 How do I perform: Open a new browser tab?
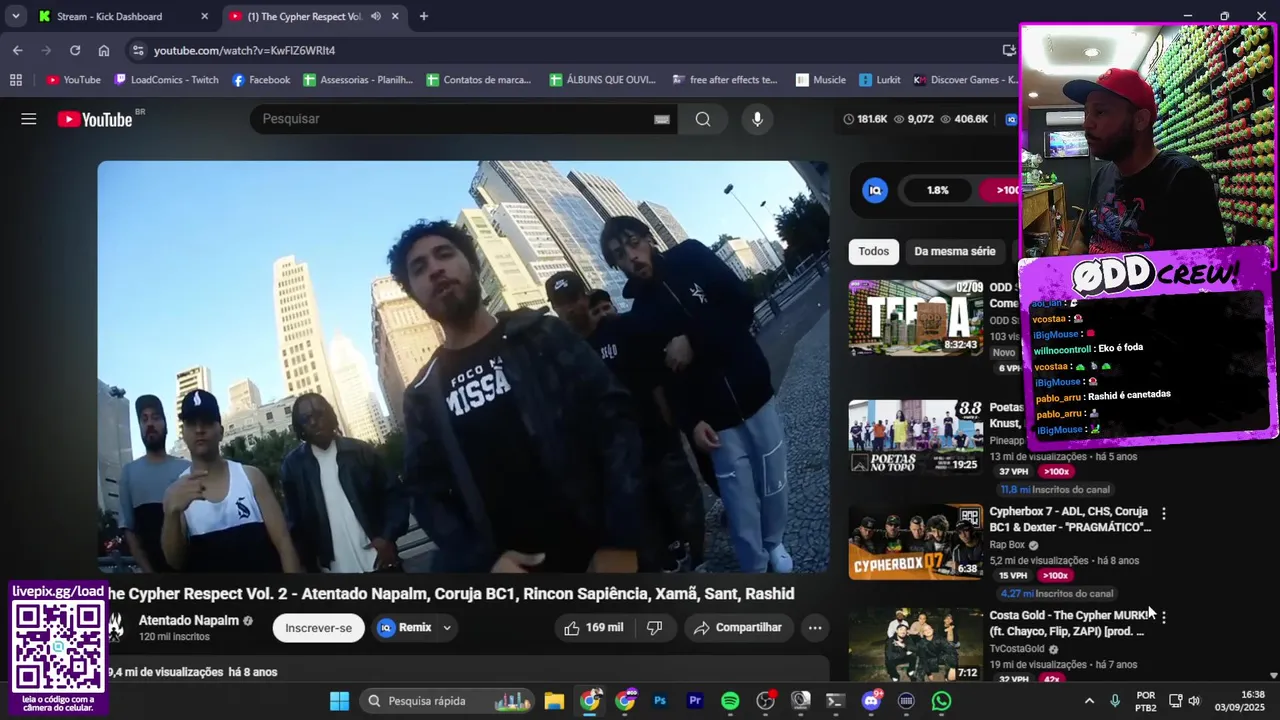pyautogui.click(x=424, y=16)
